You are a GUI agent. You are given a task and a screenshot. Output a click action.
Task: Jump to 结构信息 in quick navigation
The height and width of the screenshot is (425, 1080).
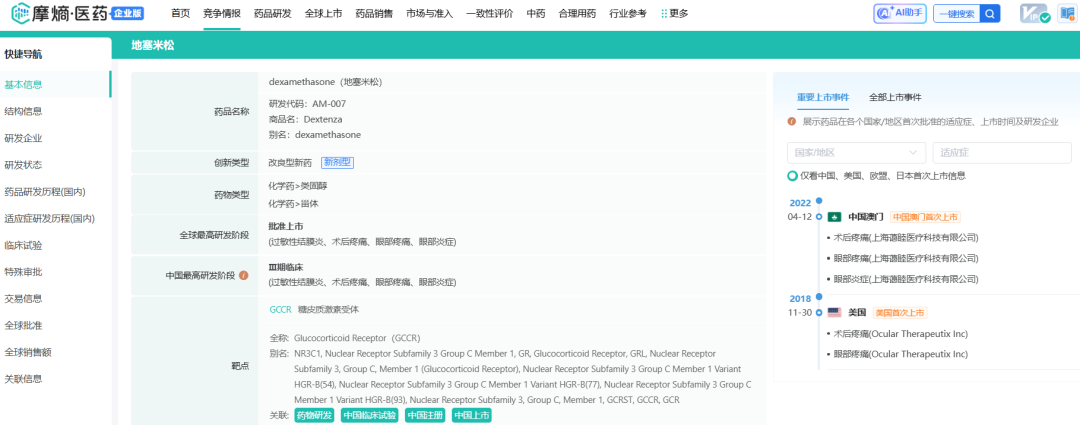coord(23,111)
